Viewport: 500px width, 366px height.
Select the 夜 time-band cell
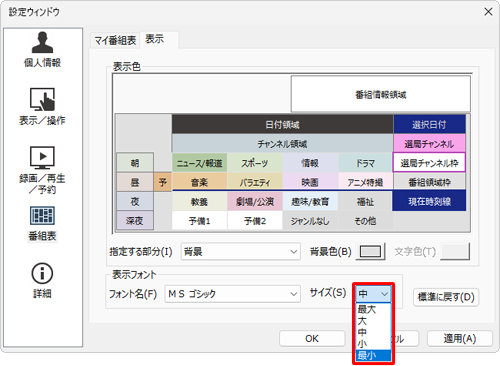point(135,201)
